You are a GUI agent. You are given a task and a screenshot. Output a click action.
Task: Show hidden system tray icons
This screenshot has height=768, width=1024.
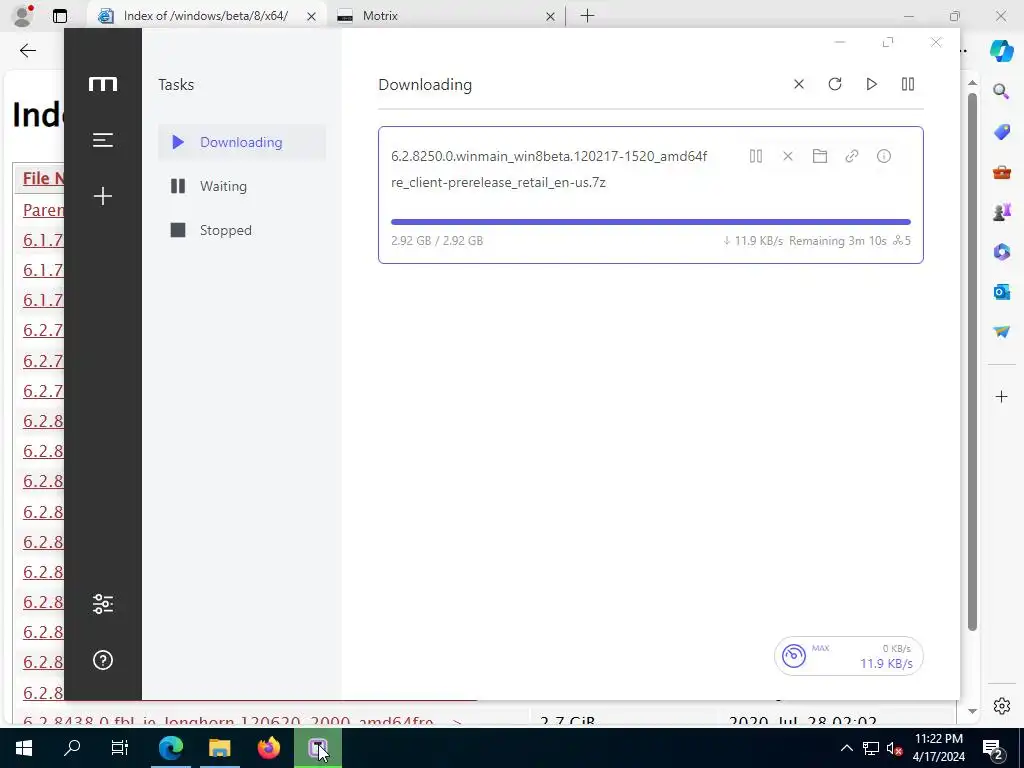(846, 748)
